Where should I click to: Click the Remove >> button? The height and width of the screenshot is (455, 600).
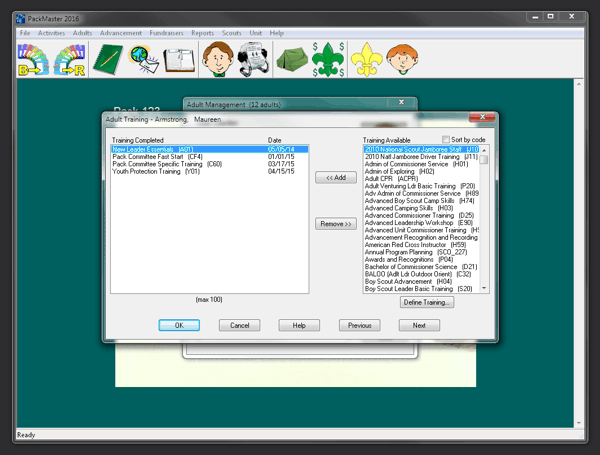pos(336,224)
